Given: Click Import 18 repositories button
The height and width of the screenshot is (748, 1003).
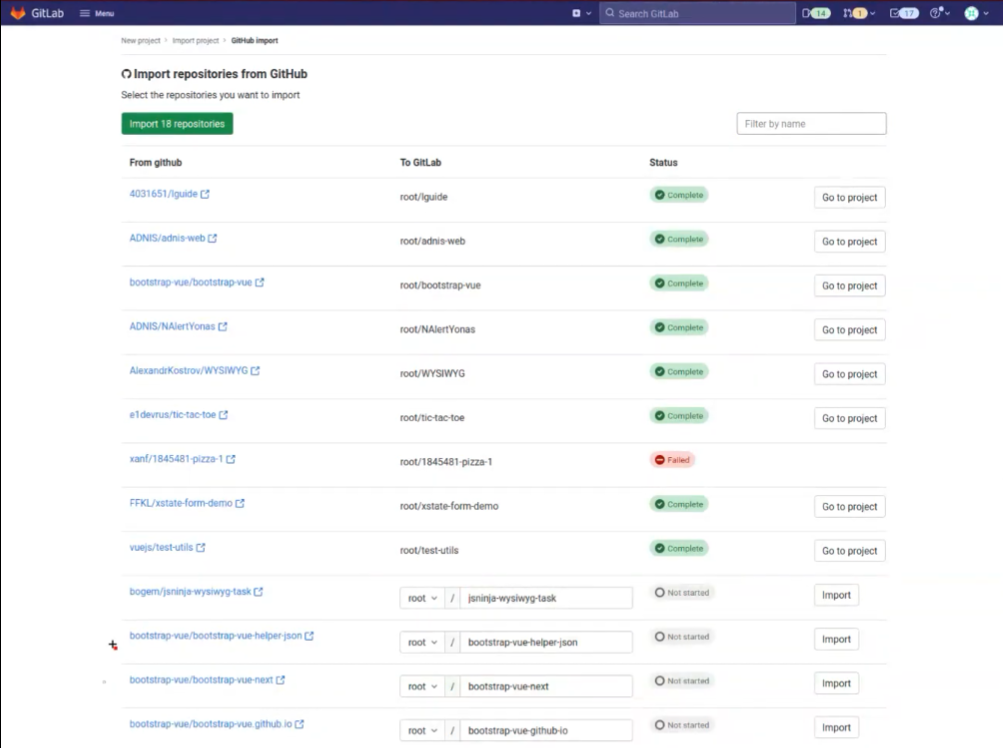Looking at the screenshot, I should tap(177, 124).
